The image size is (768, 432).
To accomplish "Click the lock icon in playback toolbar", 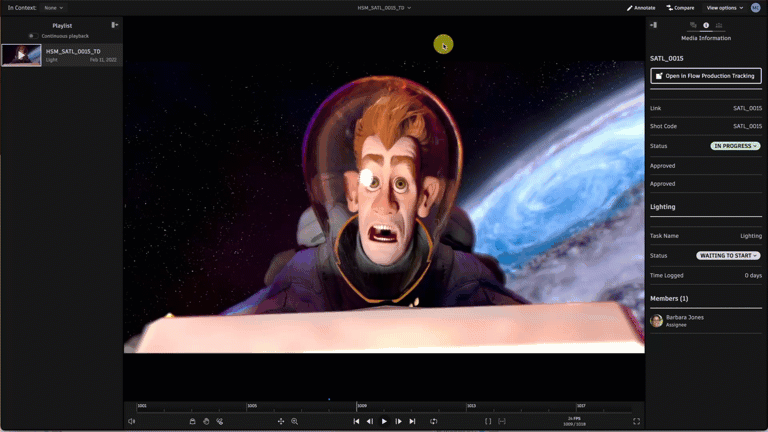I will click(192, 421).
